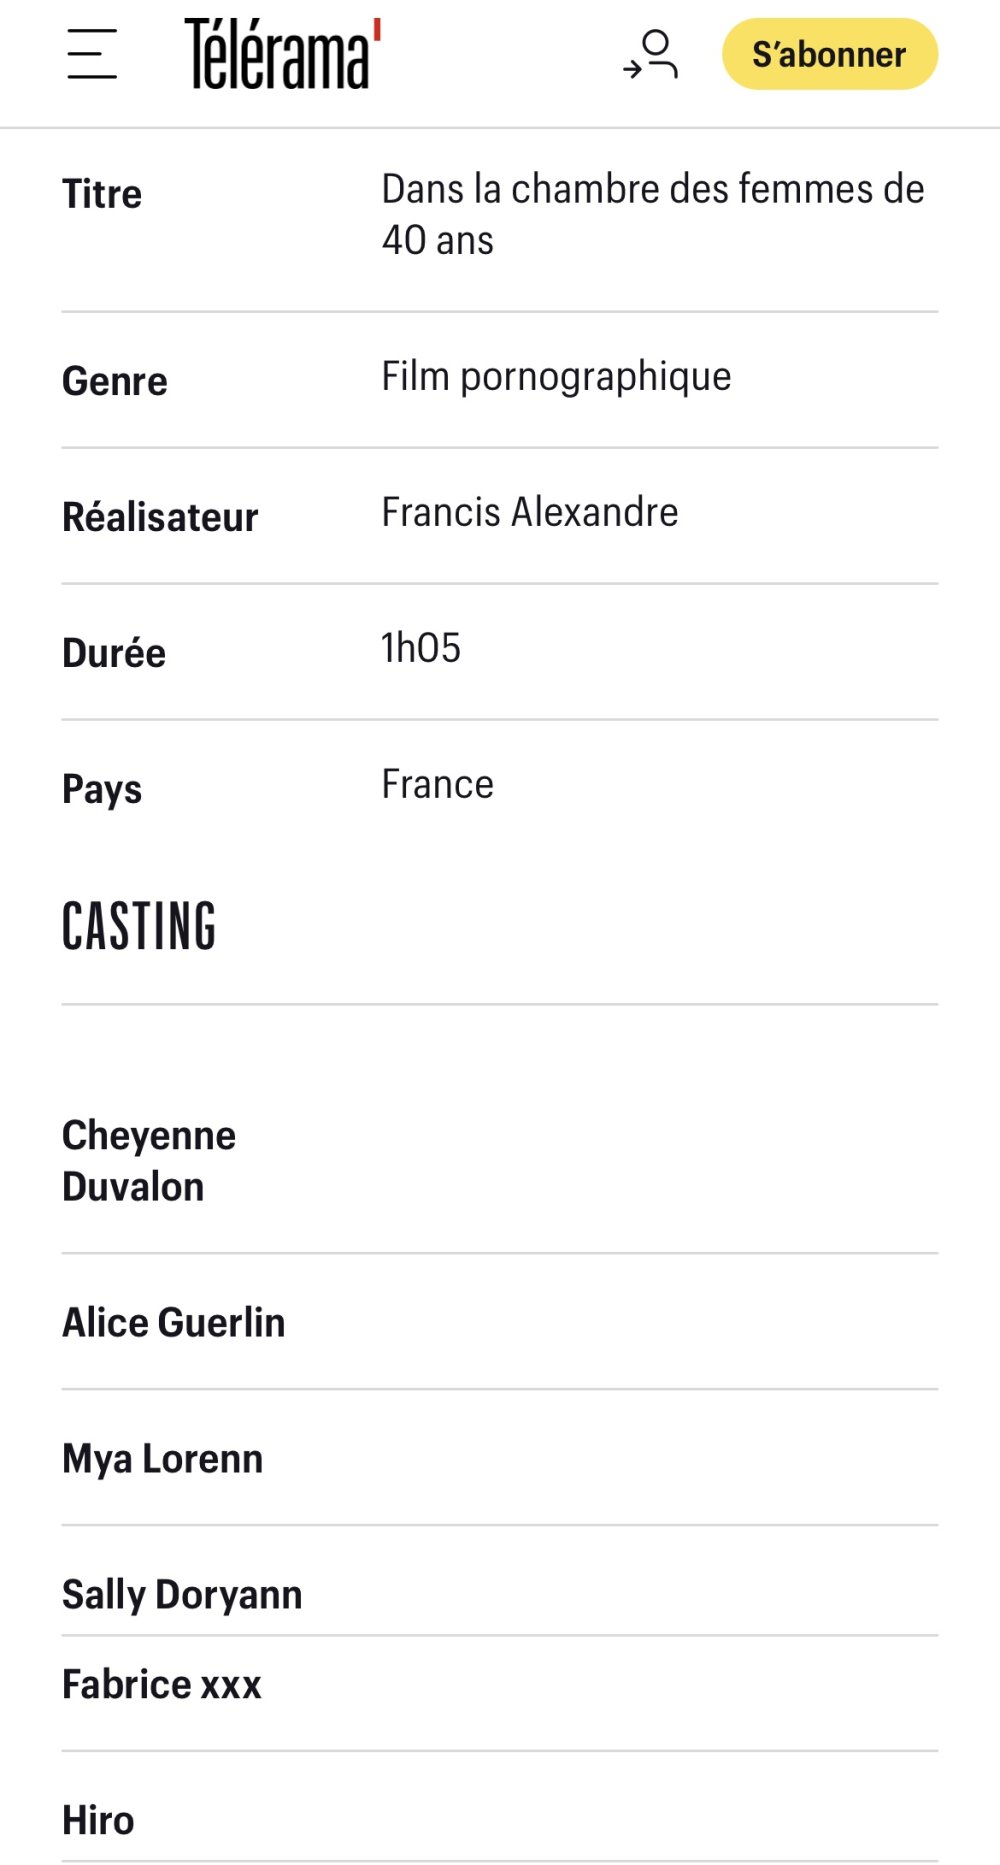The height and width of the screenshot is (1865, 1000).
Task: Click the CASTING section heading
Action: point(139,926)
